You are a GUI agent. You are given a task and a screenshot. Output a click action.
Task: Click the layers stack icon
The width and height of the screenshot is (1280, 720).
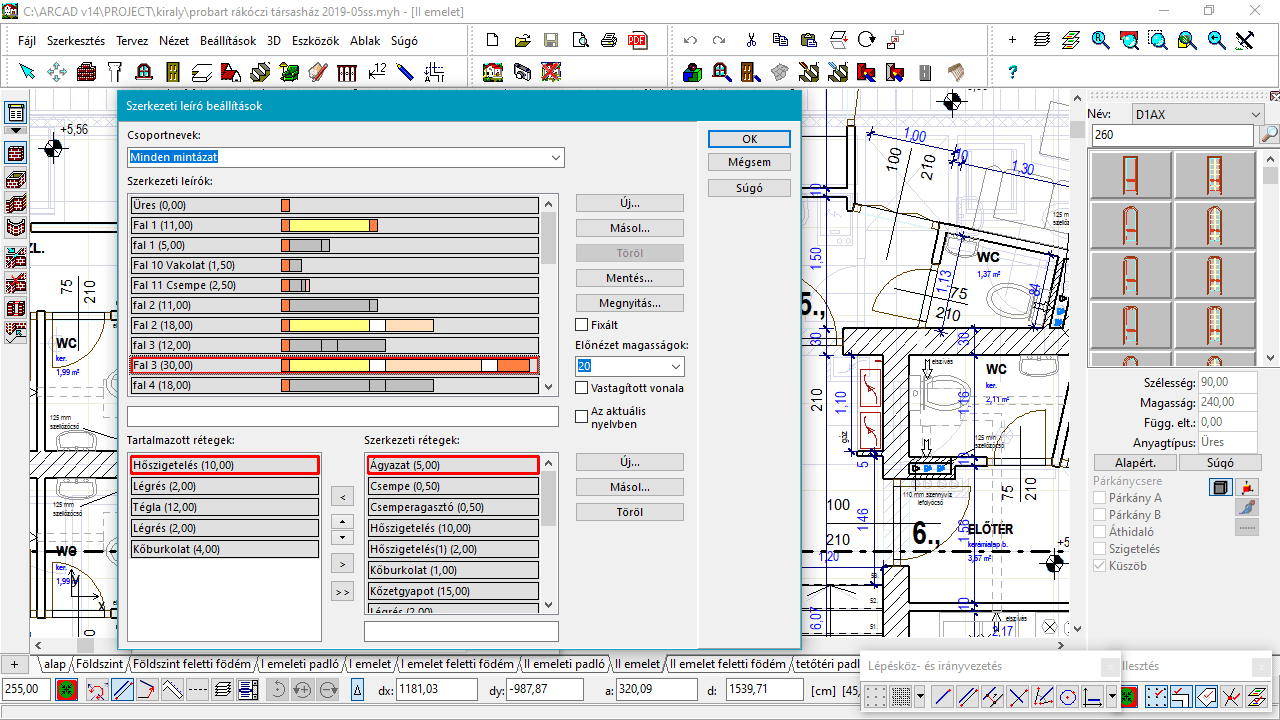pyautogui.click(x=1042, y=41)
